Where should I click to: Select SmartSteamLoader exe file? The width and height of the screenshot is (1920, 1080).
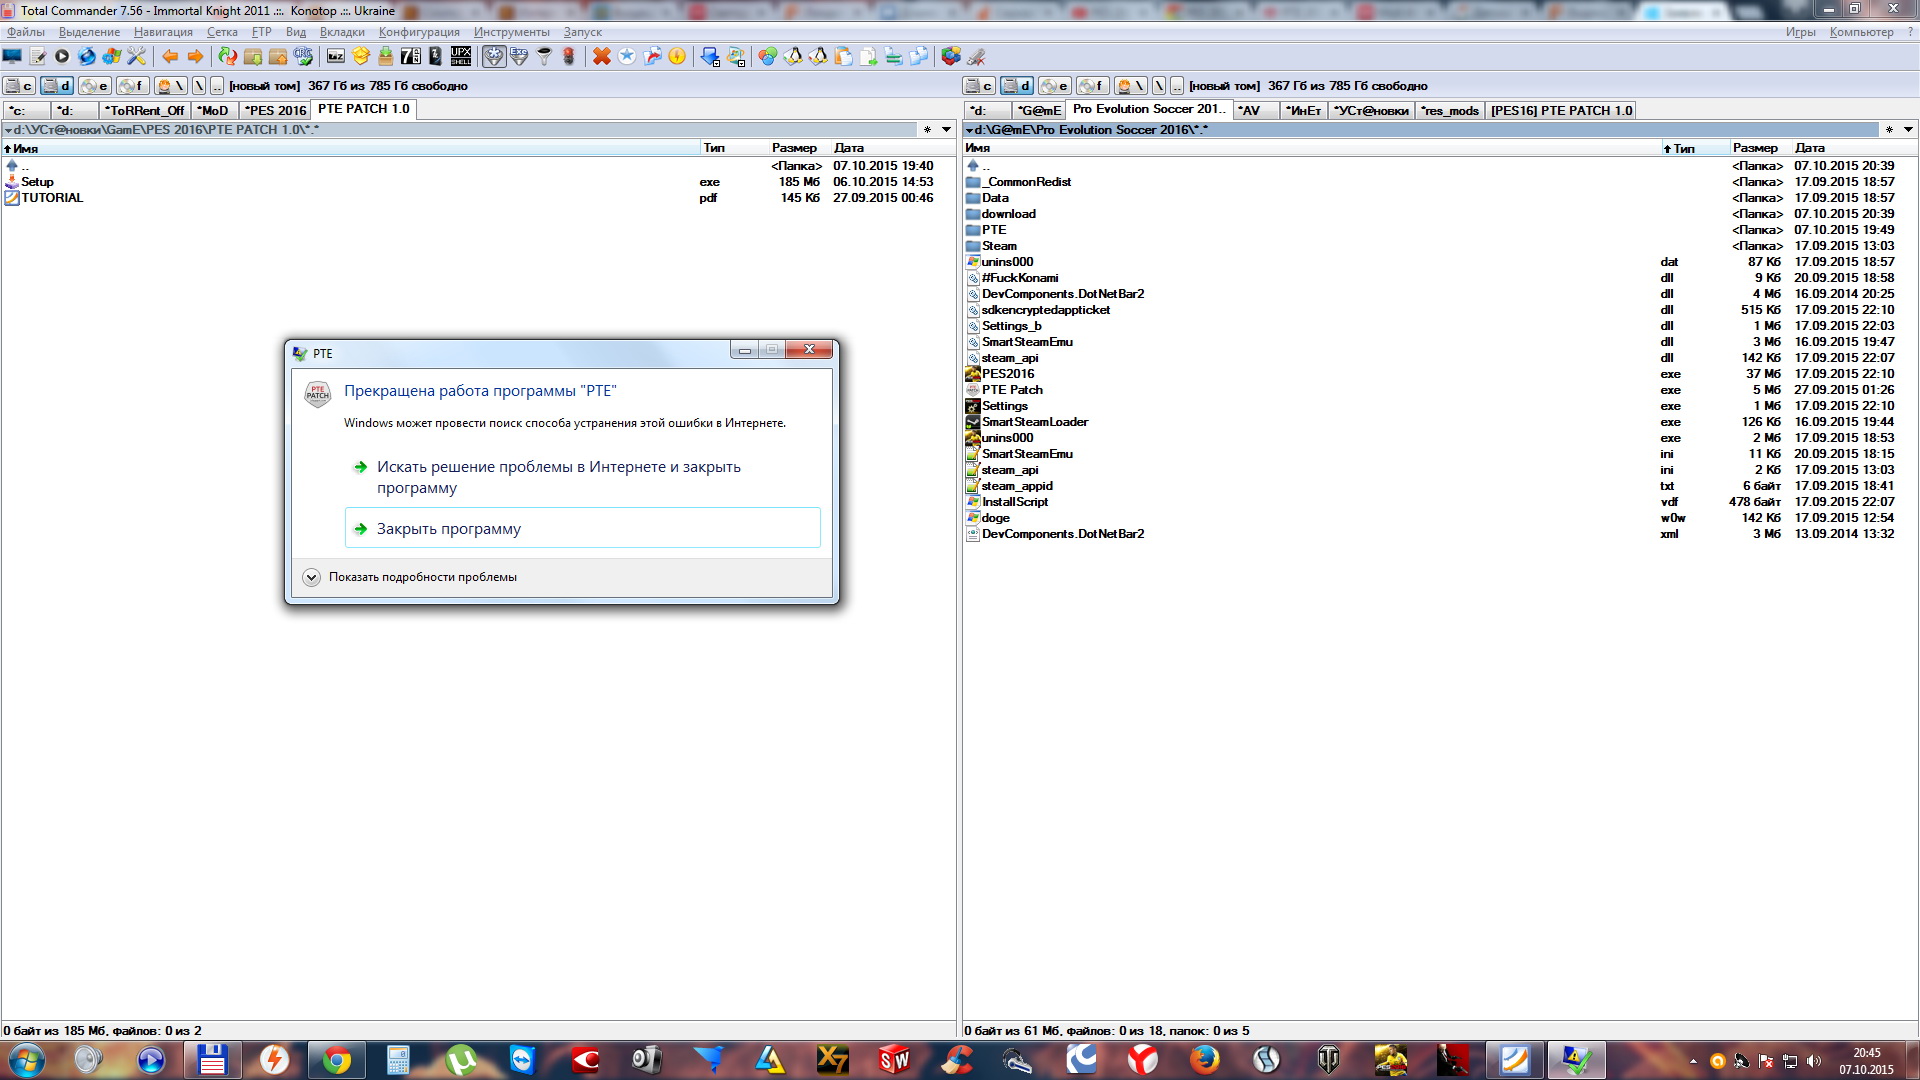(x=1439, y=422)
